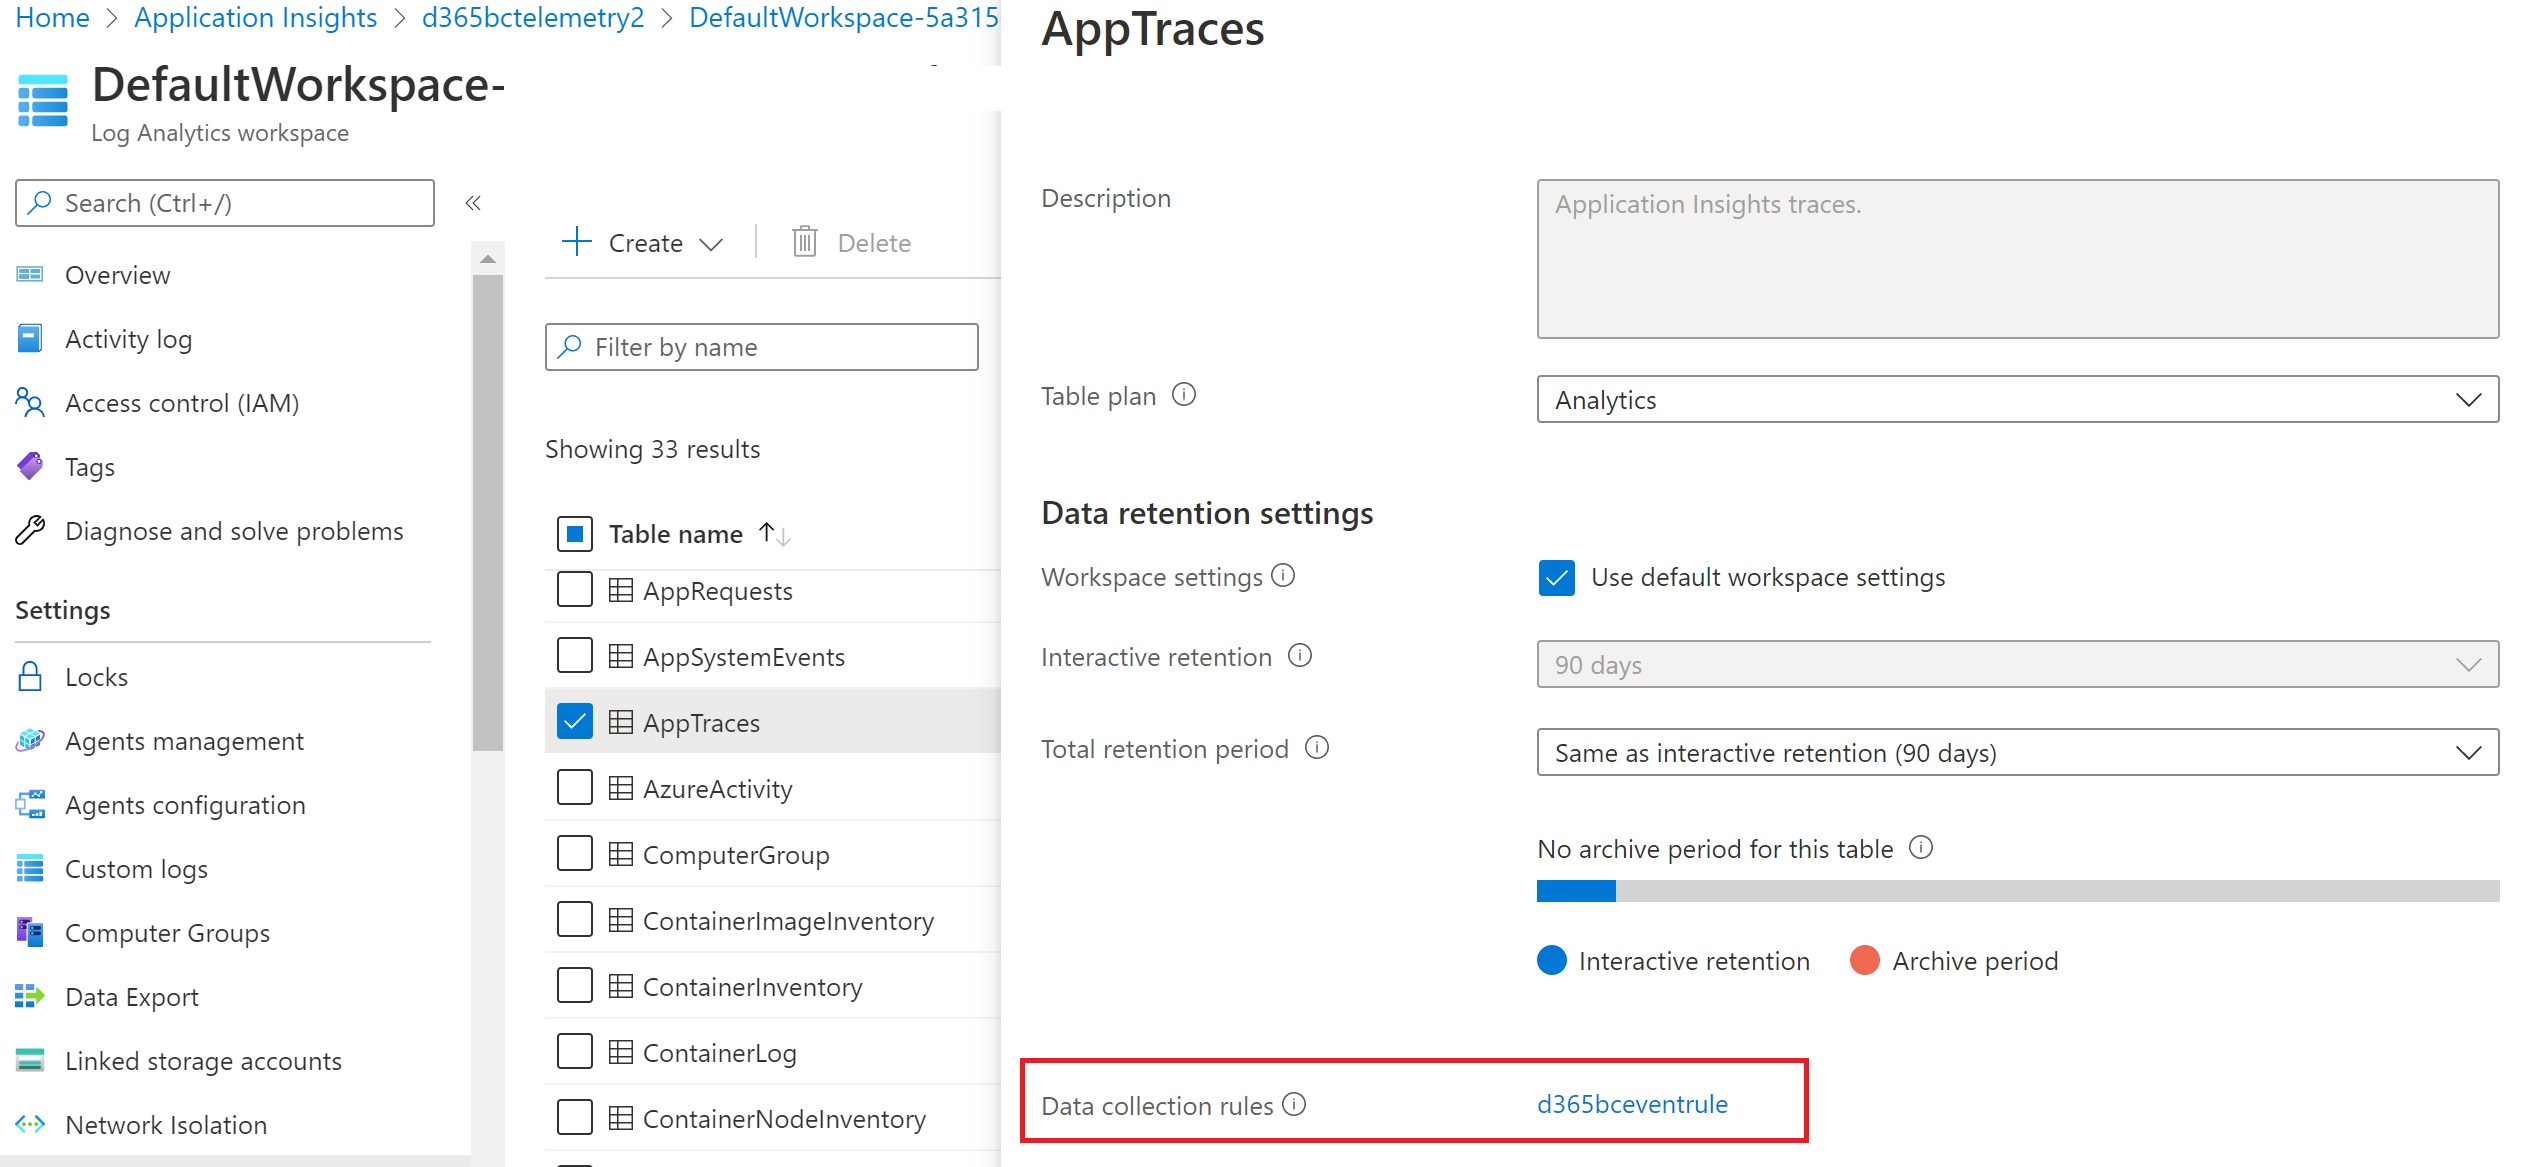Viewport: 2527px width, 1167px height.
Task: Open the d365bceventrule data collection rule link
Action: pyautogui.click(x=1632, y=1104)
